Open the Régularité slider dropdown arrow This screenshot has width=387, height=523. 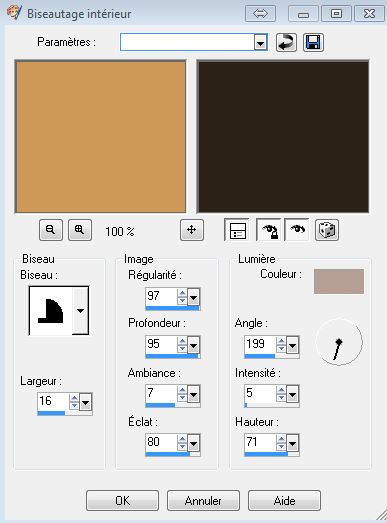coord(194,297)
